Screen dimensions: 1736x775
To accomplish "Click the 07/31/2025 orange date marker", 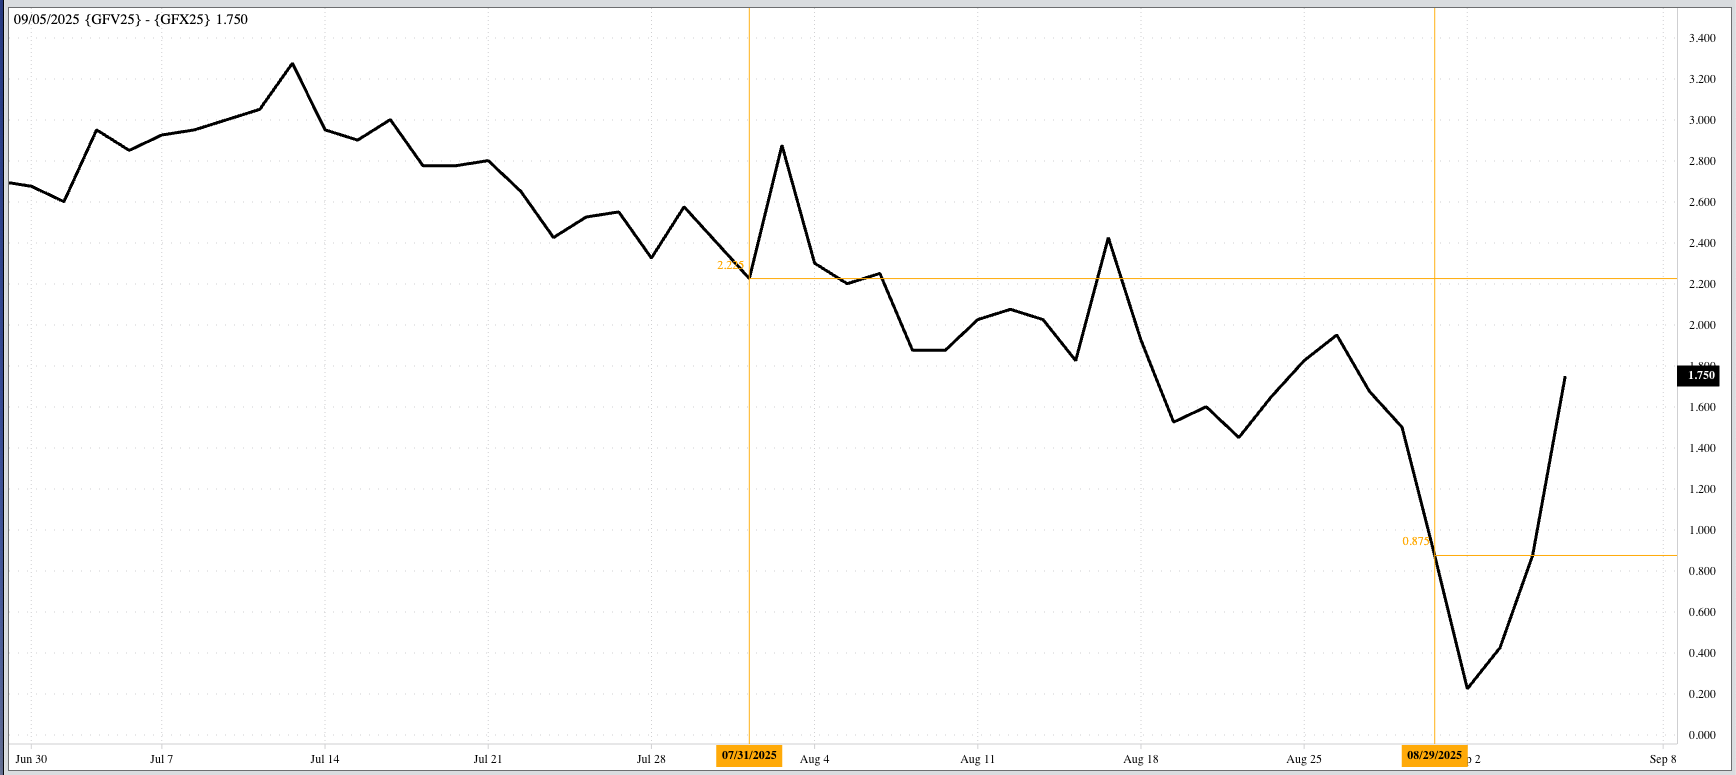I will (x=749, y=755).
